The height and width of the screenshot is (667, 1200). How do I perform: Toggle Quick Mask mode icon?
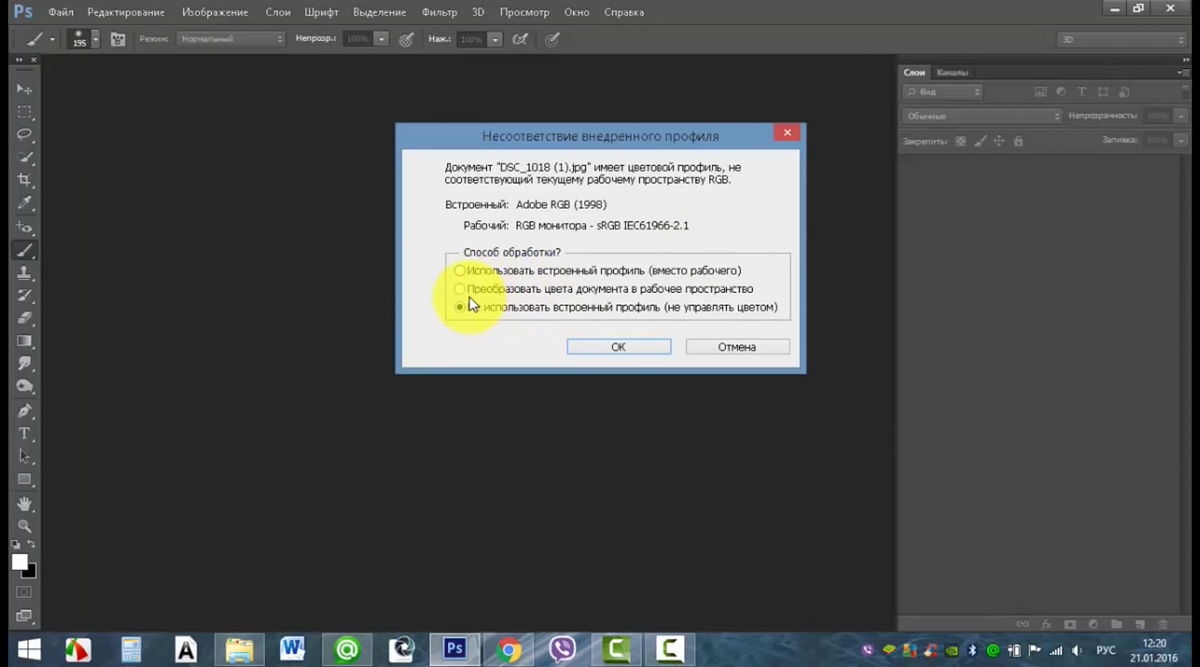25,593
